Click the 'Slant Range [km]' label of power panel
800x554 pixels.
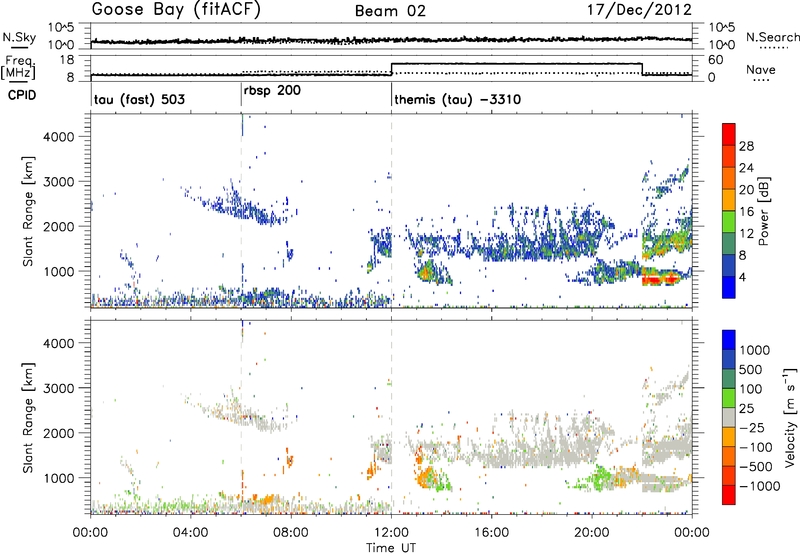[x=28, y=211]
